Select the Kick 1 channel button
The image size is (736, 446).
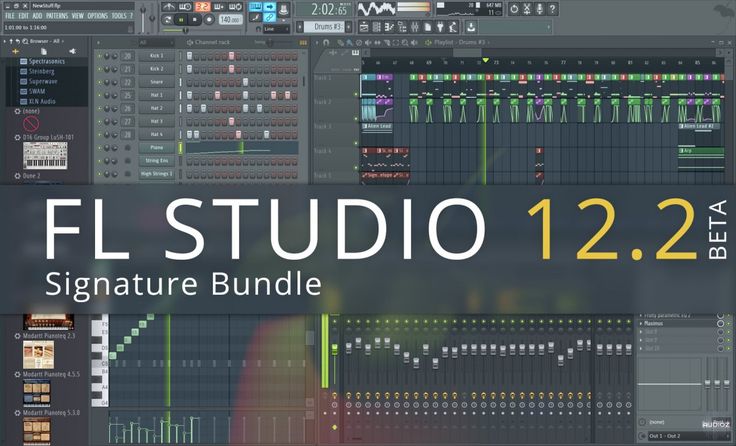pos(156,56)
